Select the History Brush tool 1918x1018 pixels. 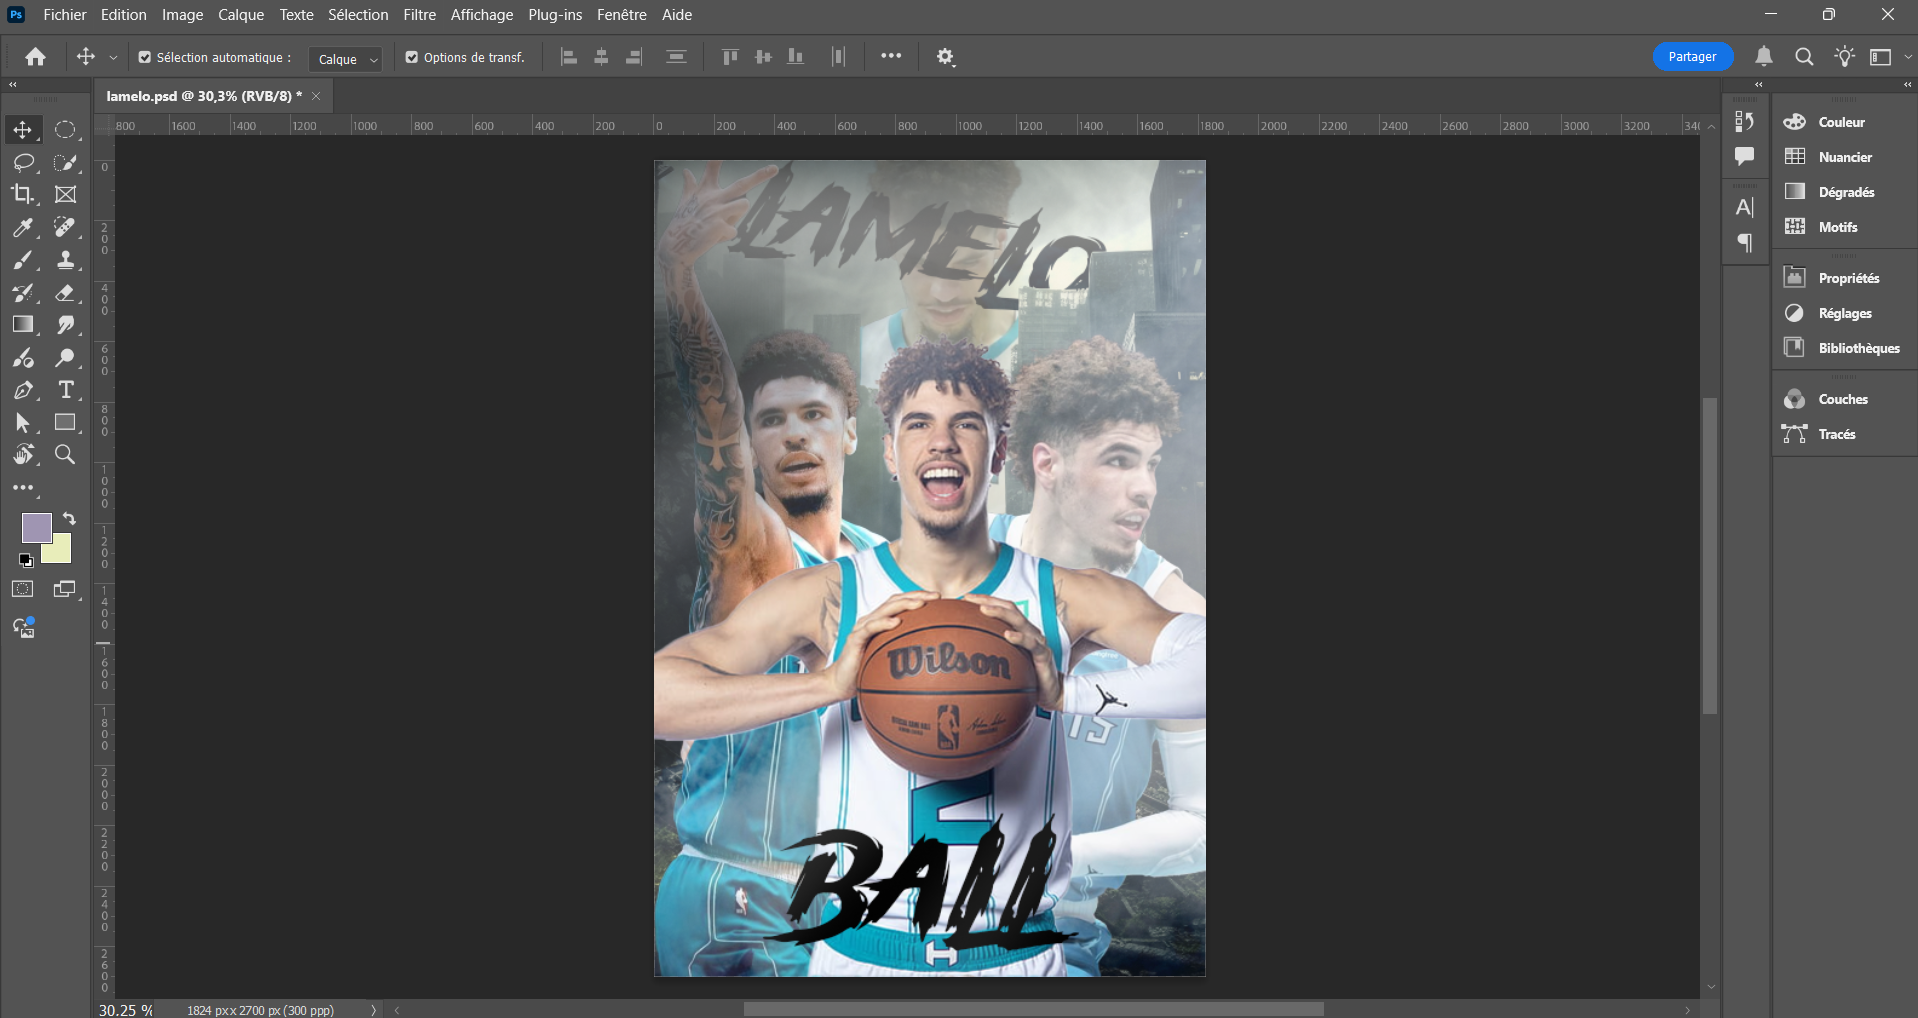[23, 293]
